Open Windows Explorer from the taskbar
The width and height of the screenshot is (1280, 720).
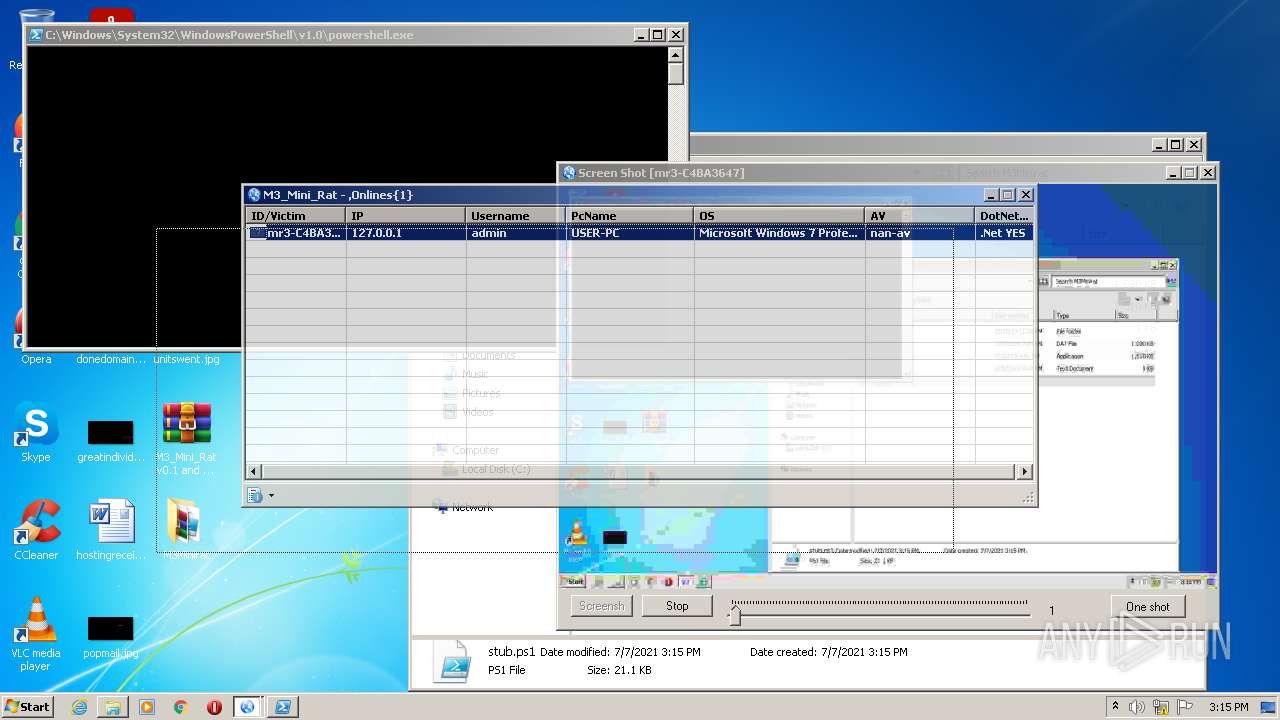pos(113,707)
